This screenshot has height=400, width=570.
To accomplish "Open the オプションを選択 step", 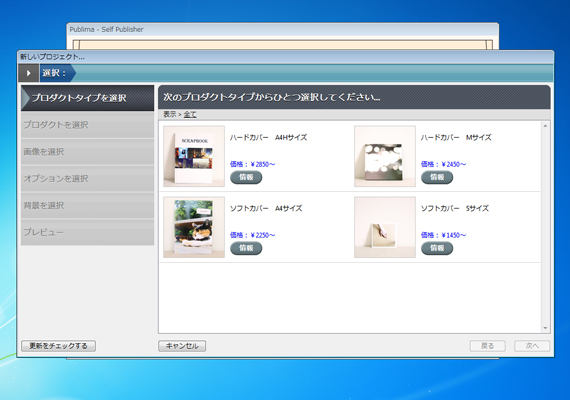I will (x=87, y=179).
